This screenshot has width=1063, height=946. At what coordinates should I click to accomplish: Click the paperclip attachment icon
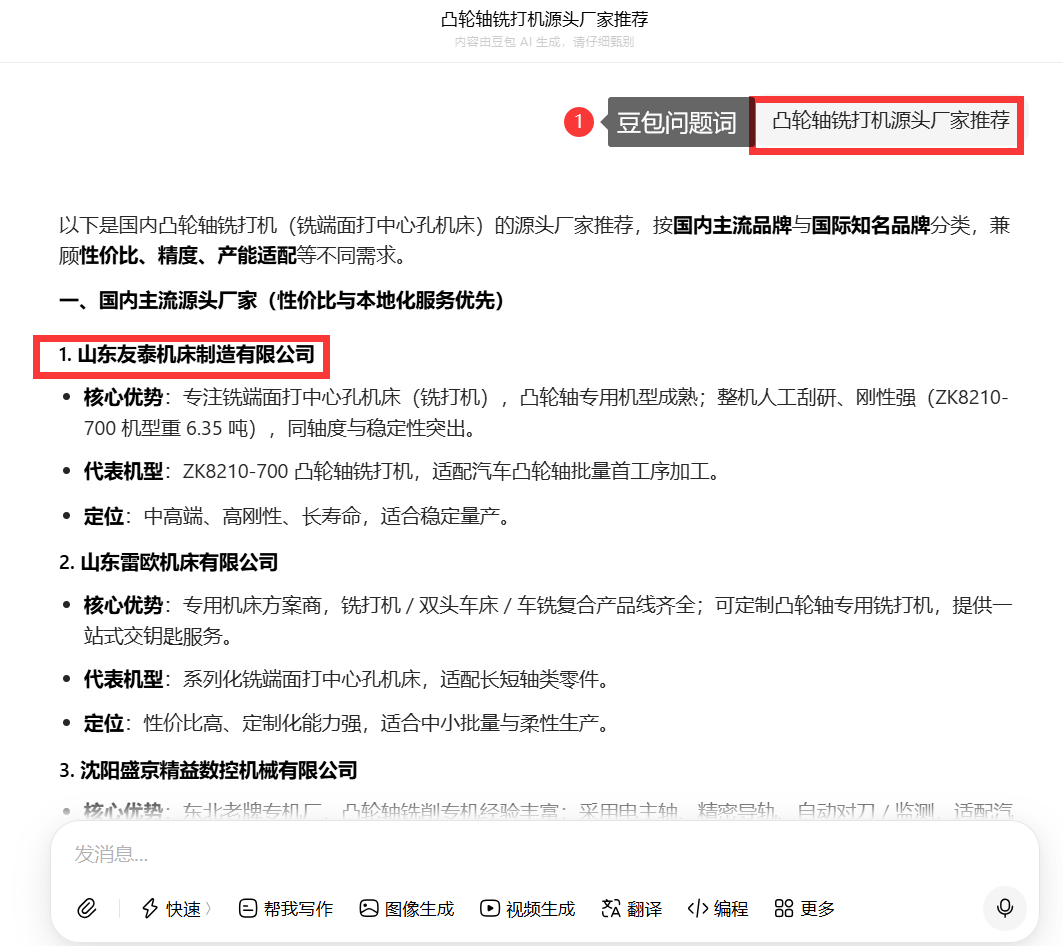pos(87,908)
